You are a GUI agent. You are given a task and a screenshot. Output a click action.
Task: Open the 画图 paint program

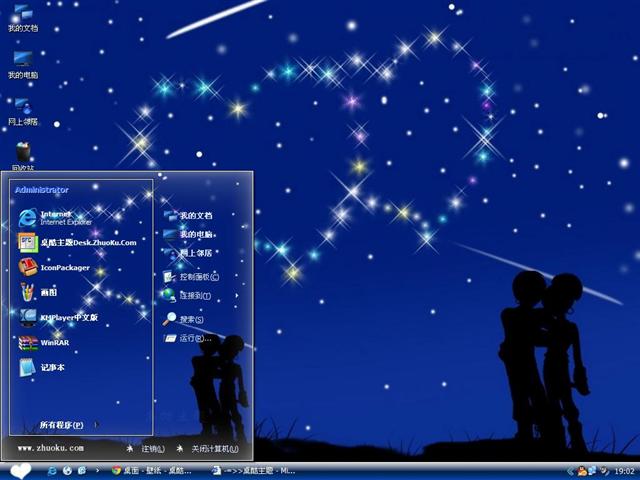coord(50,292)
